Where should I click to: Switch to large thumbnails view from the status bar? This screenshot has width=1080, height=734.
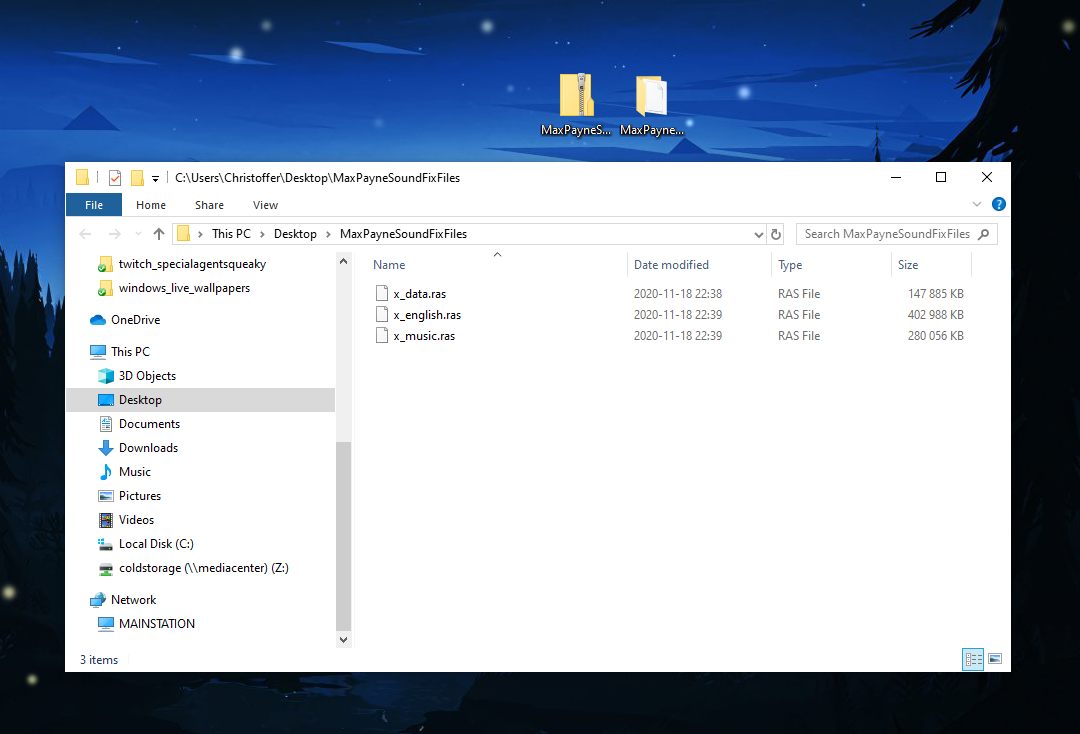click(x=995, y=658)
